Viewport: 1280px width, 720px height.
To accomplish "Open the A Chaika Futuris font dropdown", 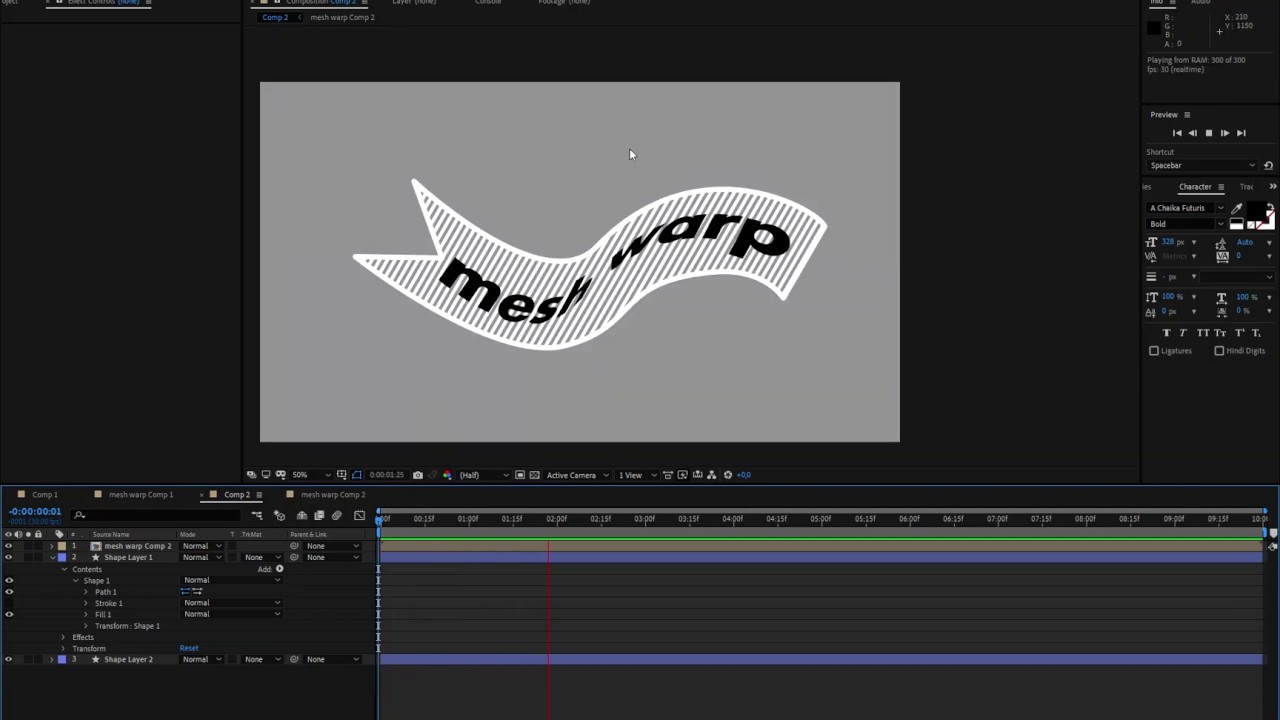I will pyautogui.click(x=1187, y=208).
